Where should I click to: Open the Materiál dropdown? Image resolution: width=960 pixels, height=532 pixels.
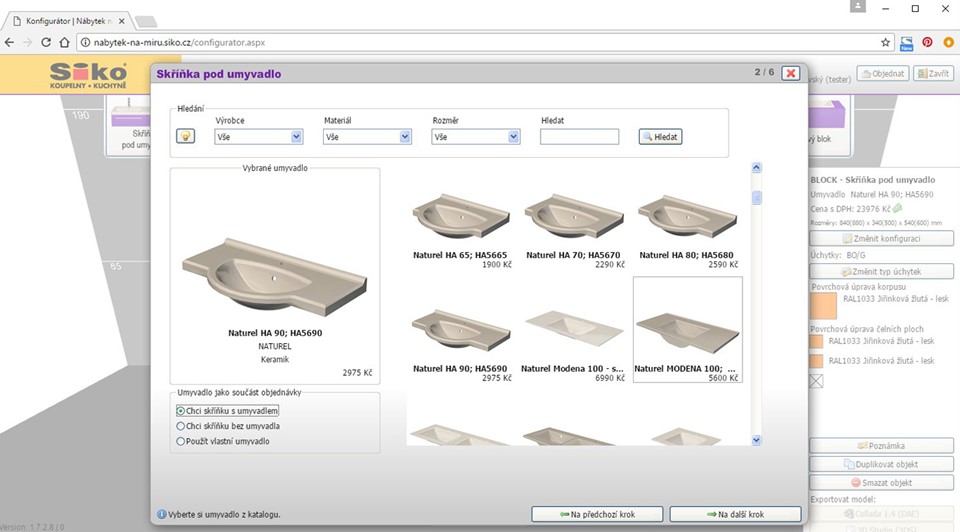click(367, 137)
